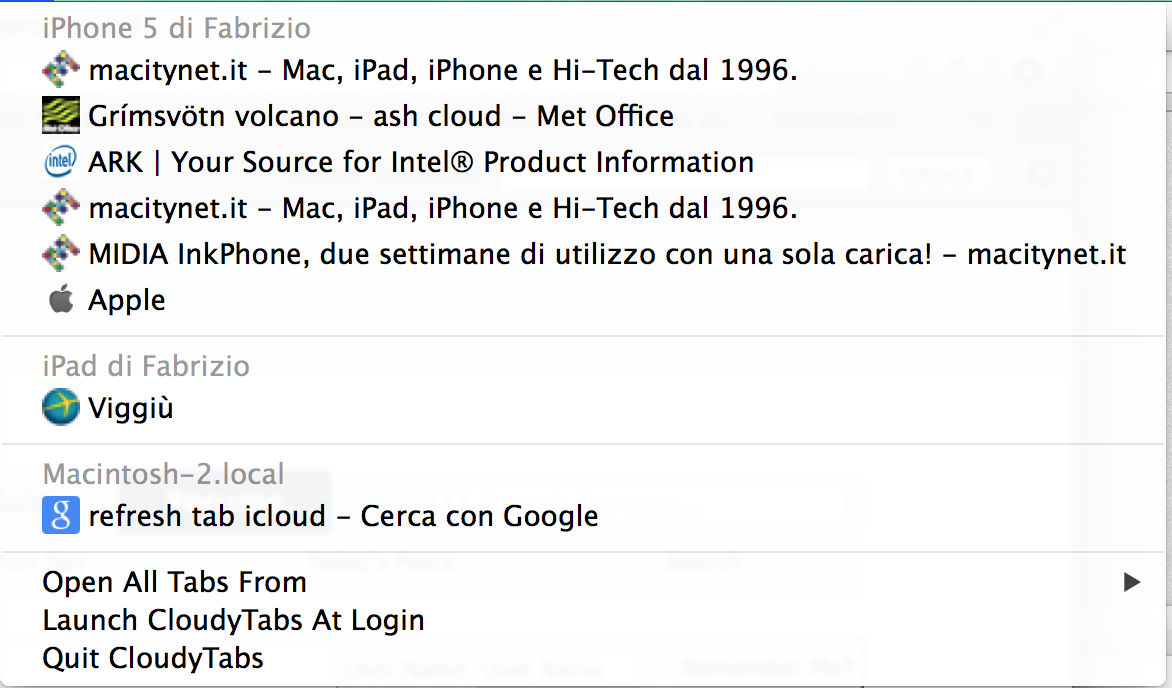Click the Apple logo icon in the tab list
The width and height of the screenshot is (1172, 688).
tap(60, 297)
